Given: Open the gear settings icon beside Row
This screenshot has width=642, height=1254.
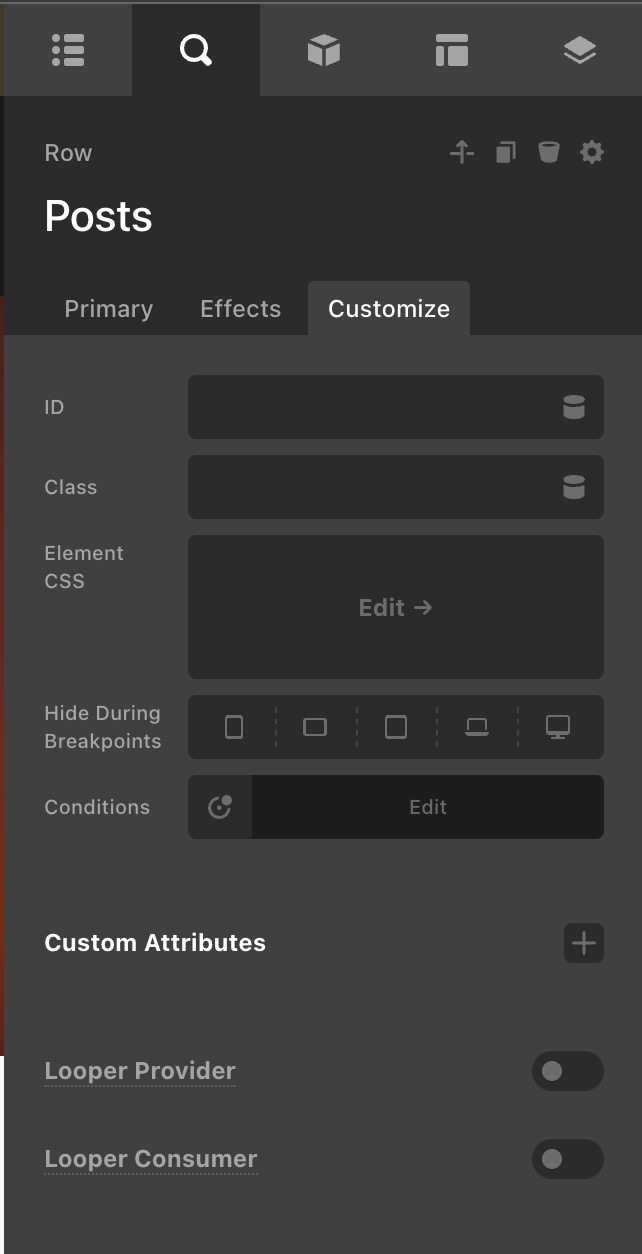Looking at the screenshot, I should [592, 153].
